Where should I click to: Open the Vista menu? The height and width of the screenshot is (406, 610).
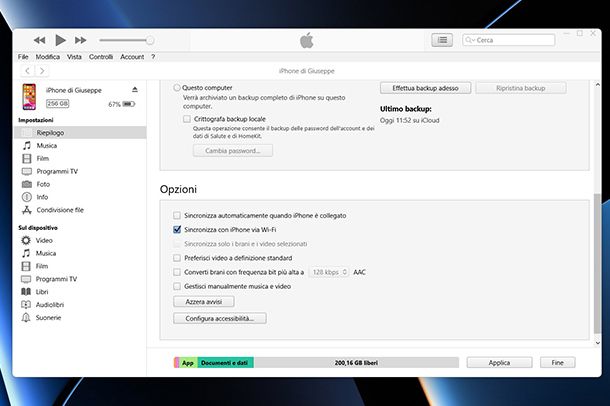[74, 57]
